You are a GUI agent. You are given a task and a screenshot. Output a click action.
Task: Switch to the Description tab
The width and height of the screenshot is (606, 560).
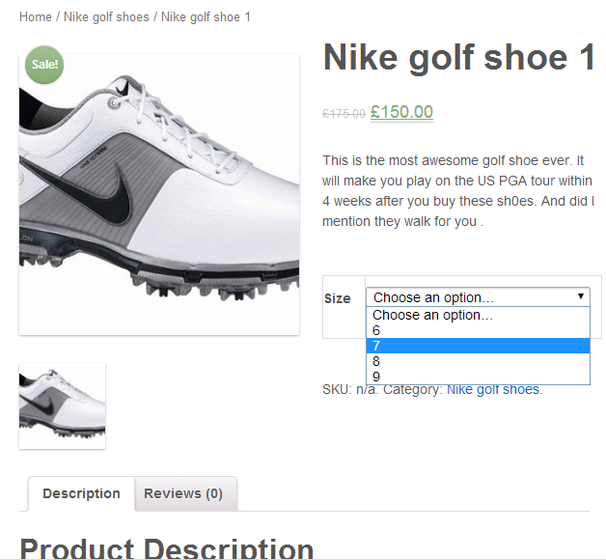tap(81, 494)
